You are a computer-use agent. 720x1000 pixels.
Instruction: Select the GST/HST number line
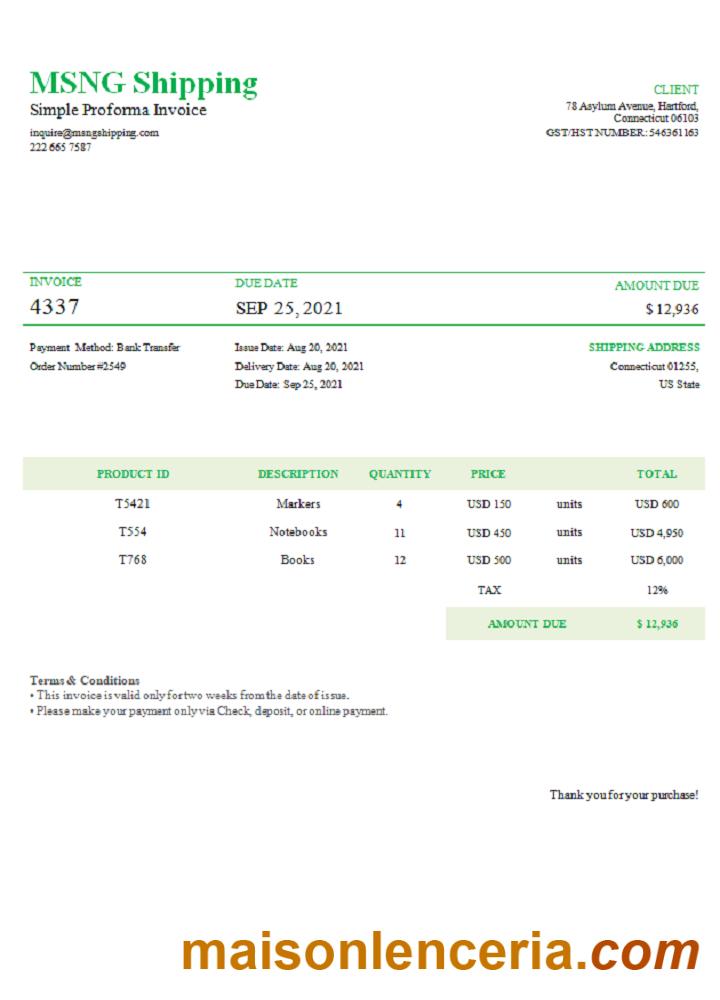click(622, 132)
